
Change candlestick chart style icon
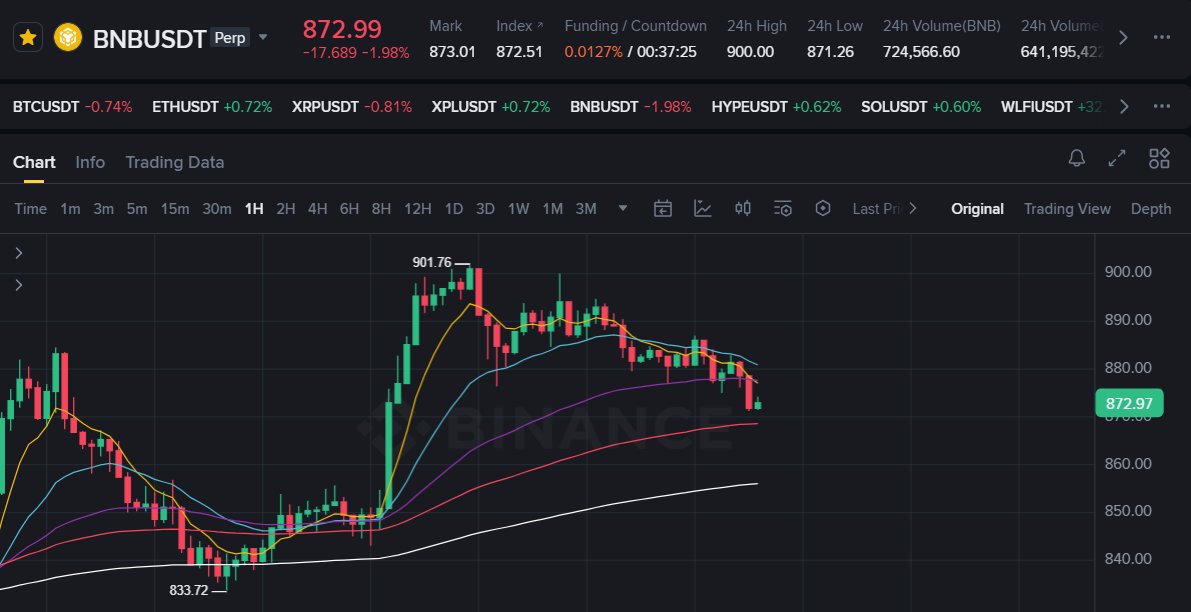coord(743,208)
